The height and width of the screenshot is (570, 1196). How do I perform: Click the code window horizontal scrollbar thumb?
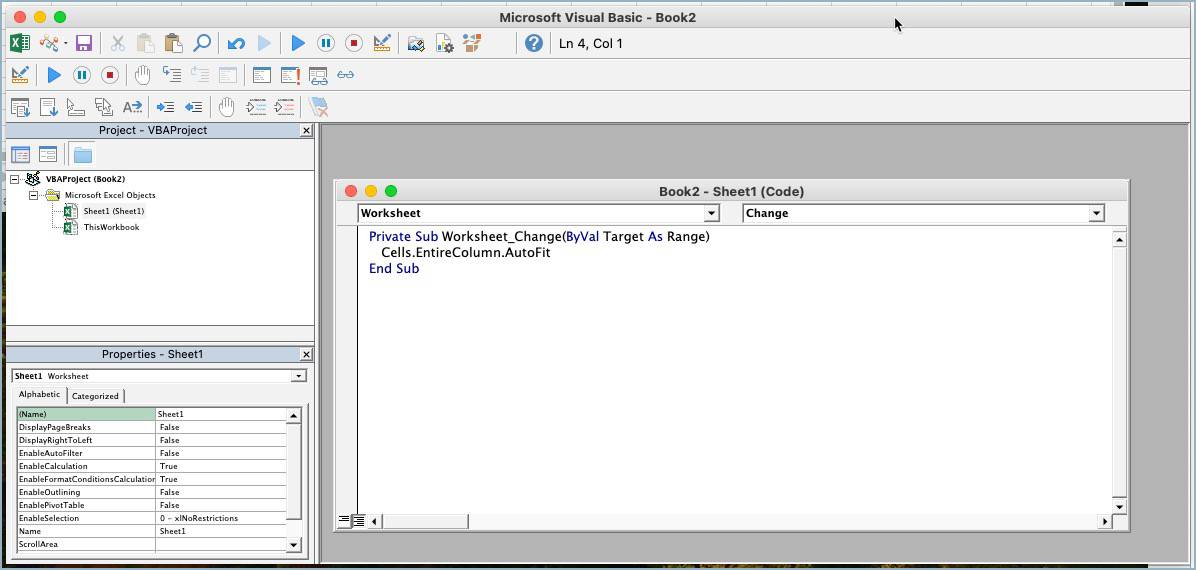click(x=425, y=521)
